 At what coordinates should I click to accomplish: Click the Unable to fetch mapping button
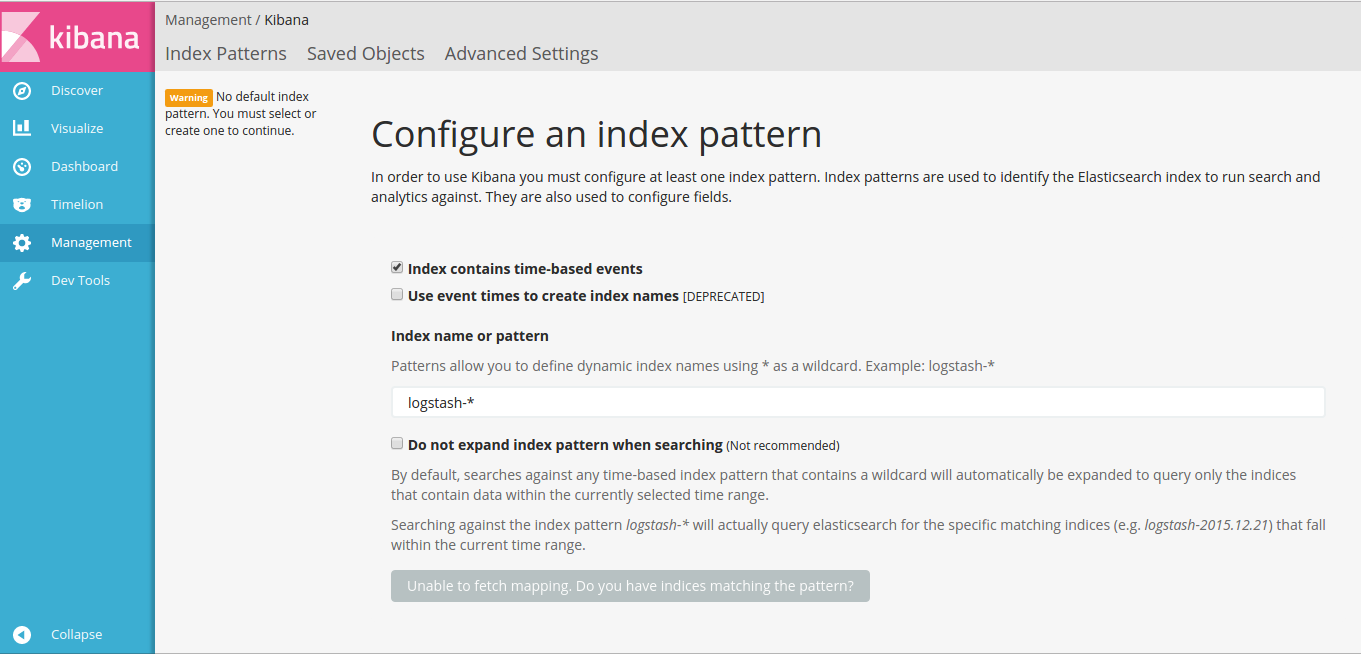coord(630,586)
